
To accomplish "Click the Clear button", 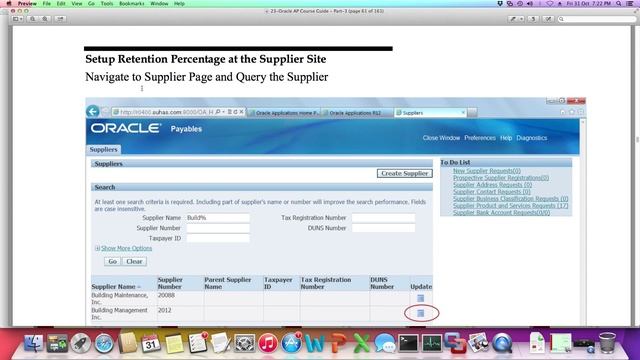I will coord(134,261).
